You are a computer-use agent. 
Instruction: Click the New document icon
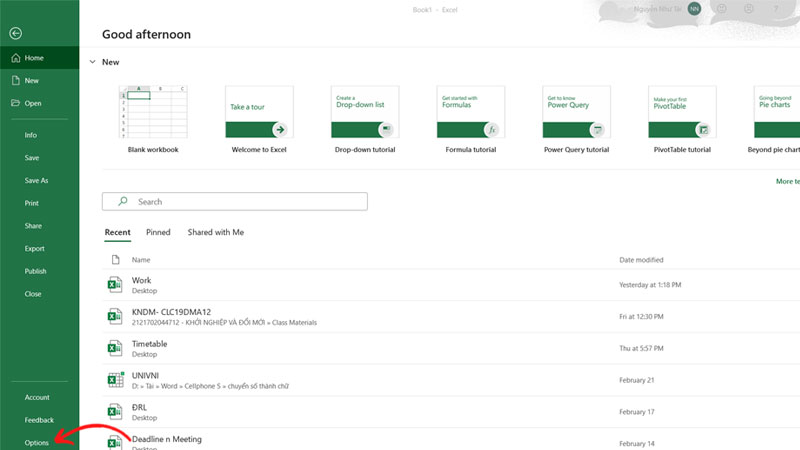[x=15, y=81]
